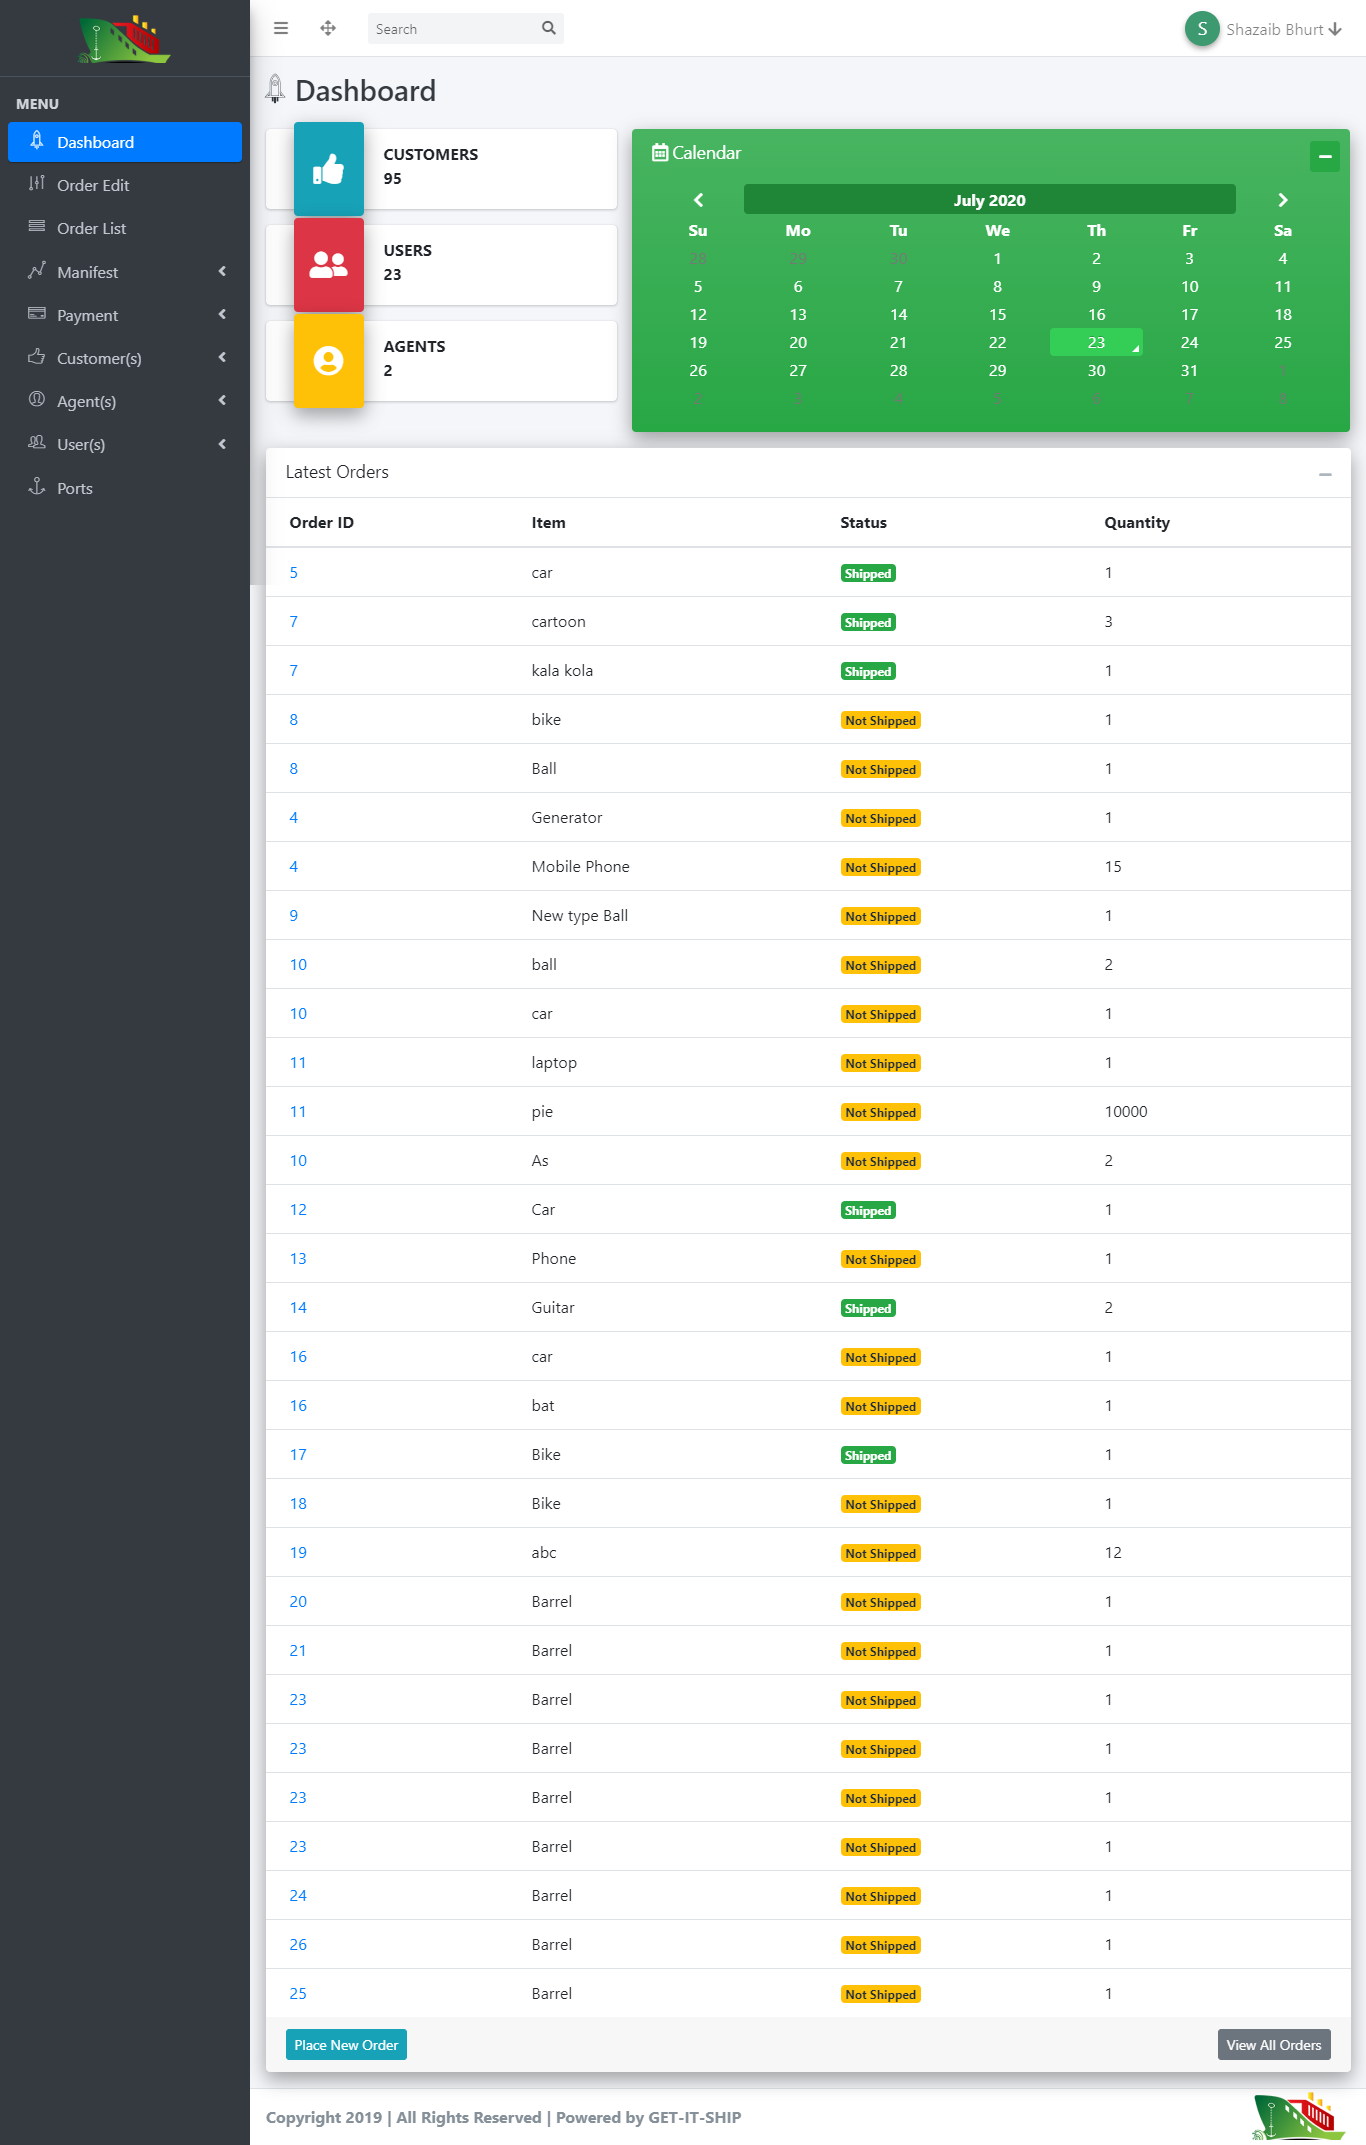
Task: Open order ID 5 link
Action: point(294,573)
